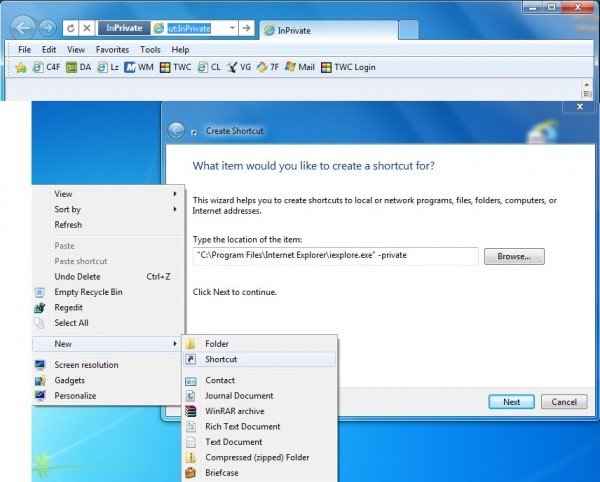Click the address bar URL field
Image resolution: width=600 pixels, height=482 pixels.
coord(189,28)
